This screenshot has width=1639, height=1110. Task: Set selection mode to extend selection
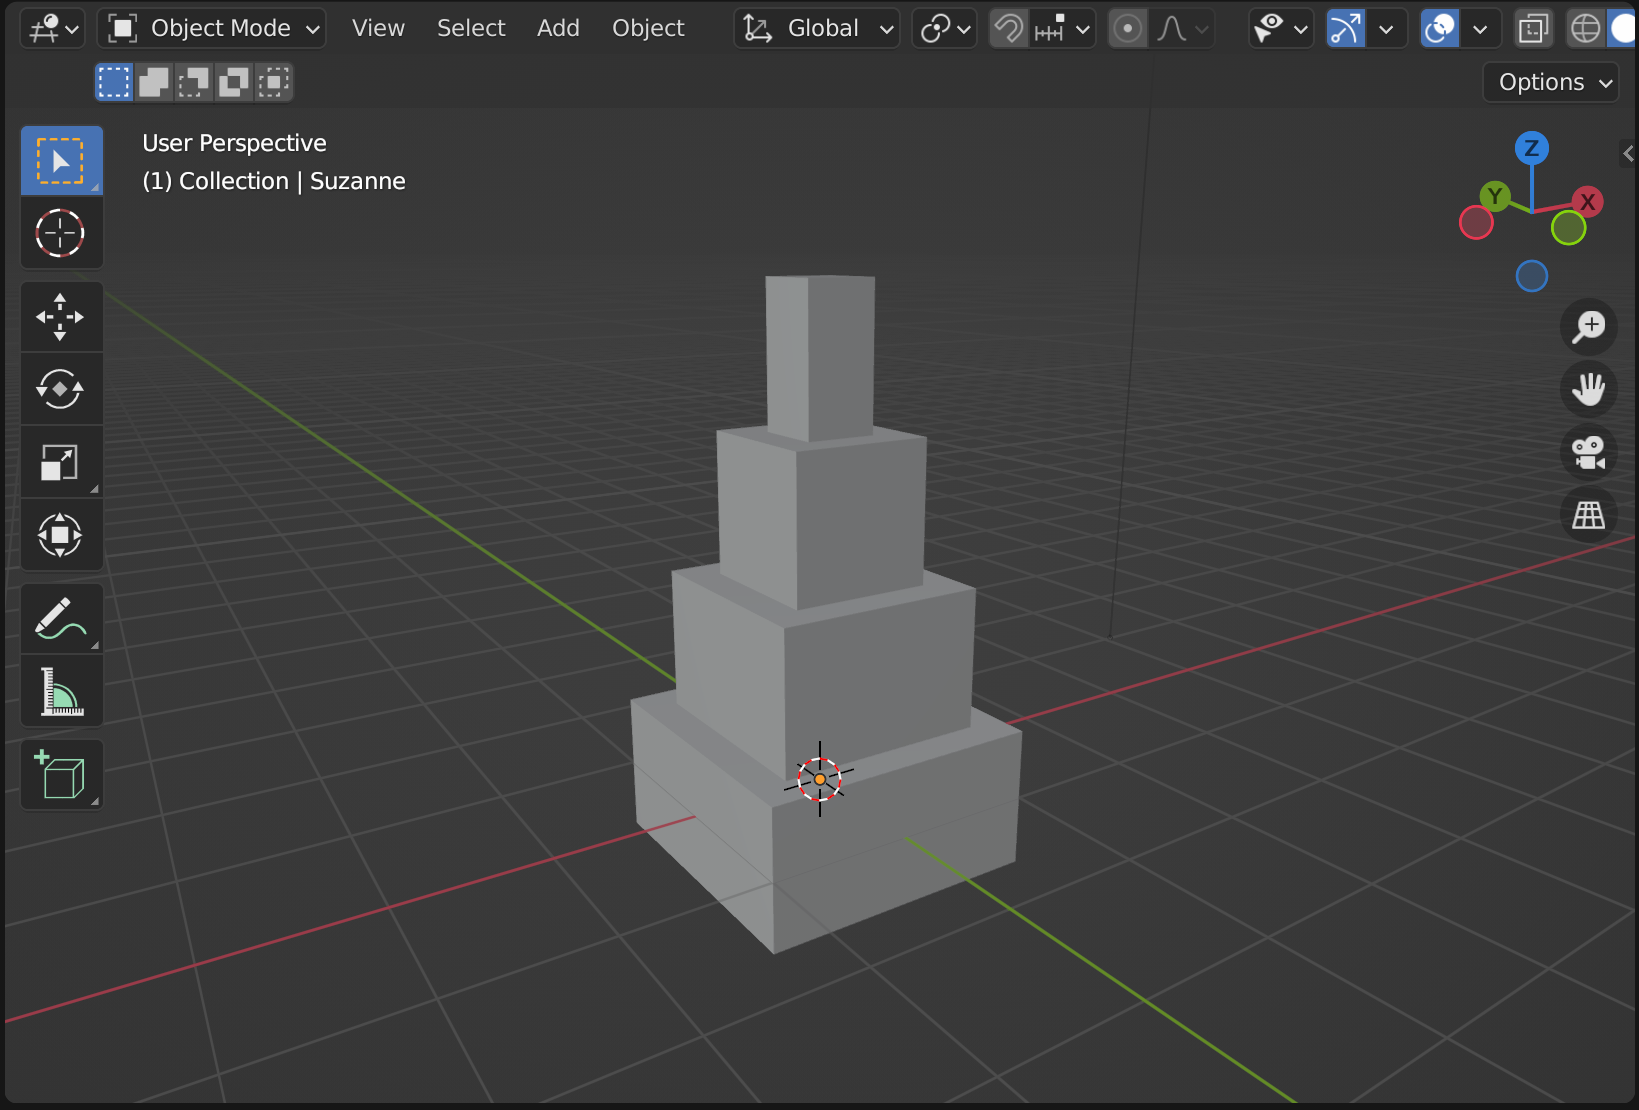pos(154,82)
